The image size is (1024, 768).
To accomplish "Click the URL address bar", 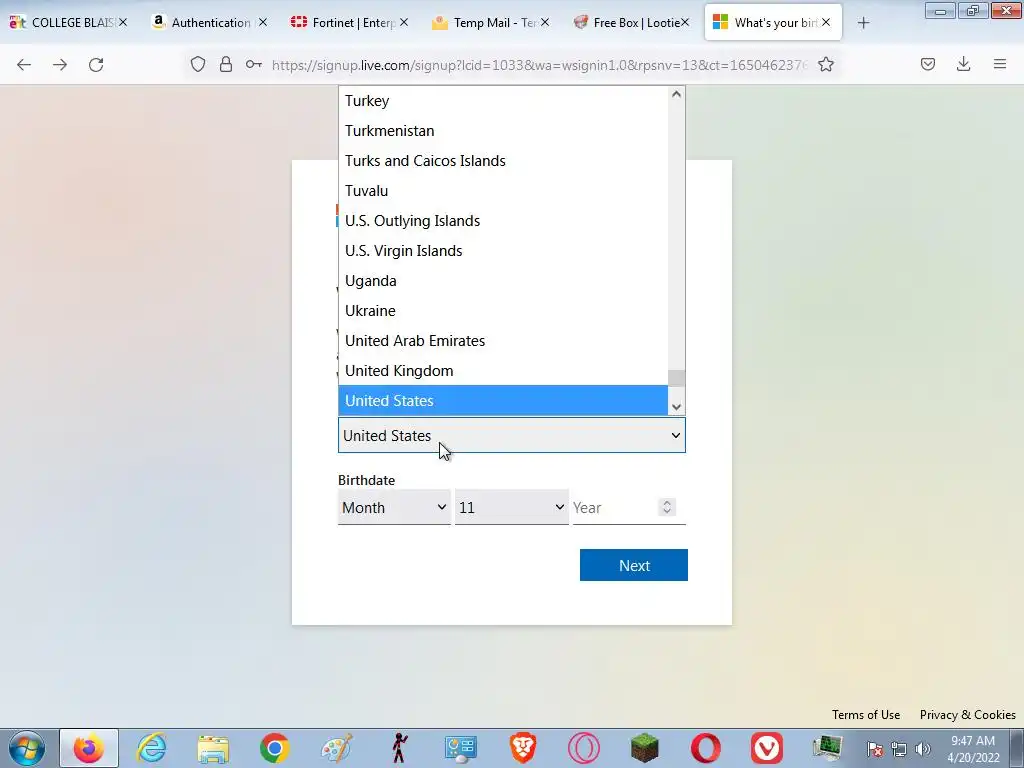I will [539, 64].
